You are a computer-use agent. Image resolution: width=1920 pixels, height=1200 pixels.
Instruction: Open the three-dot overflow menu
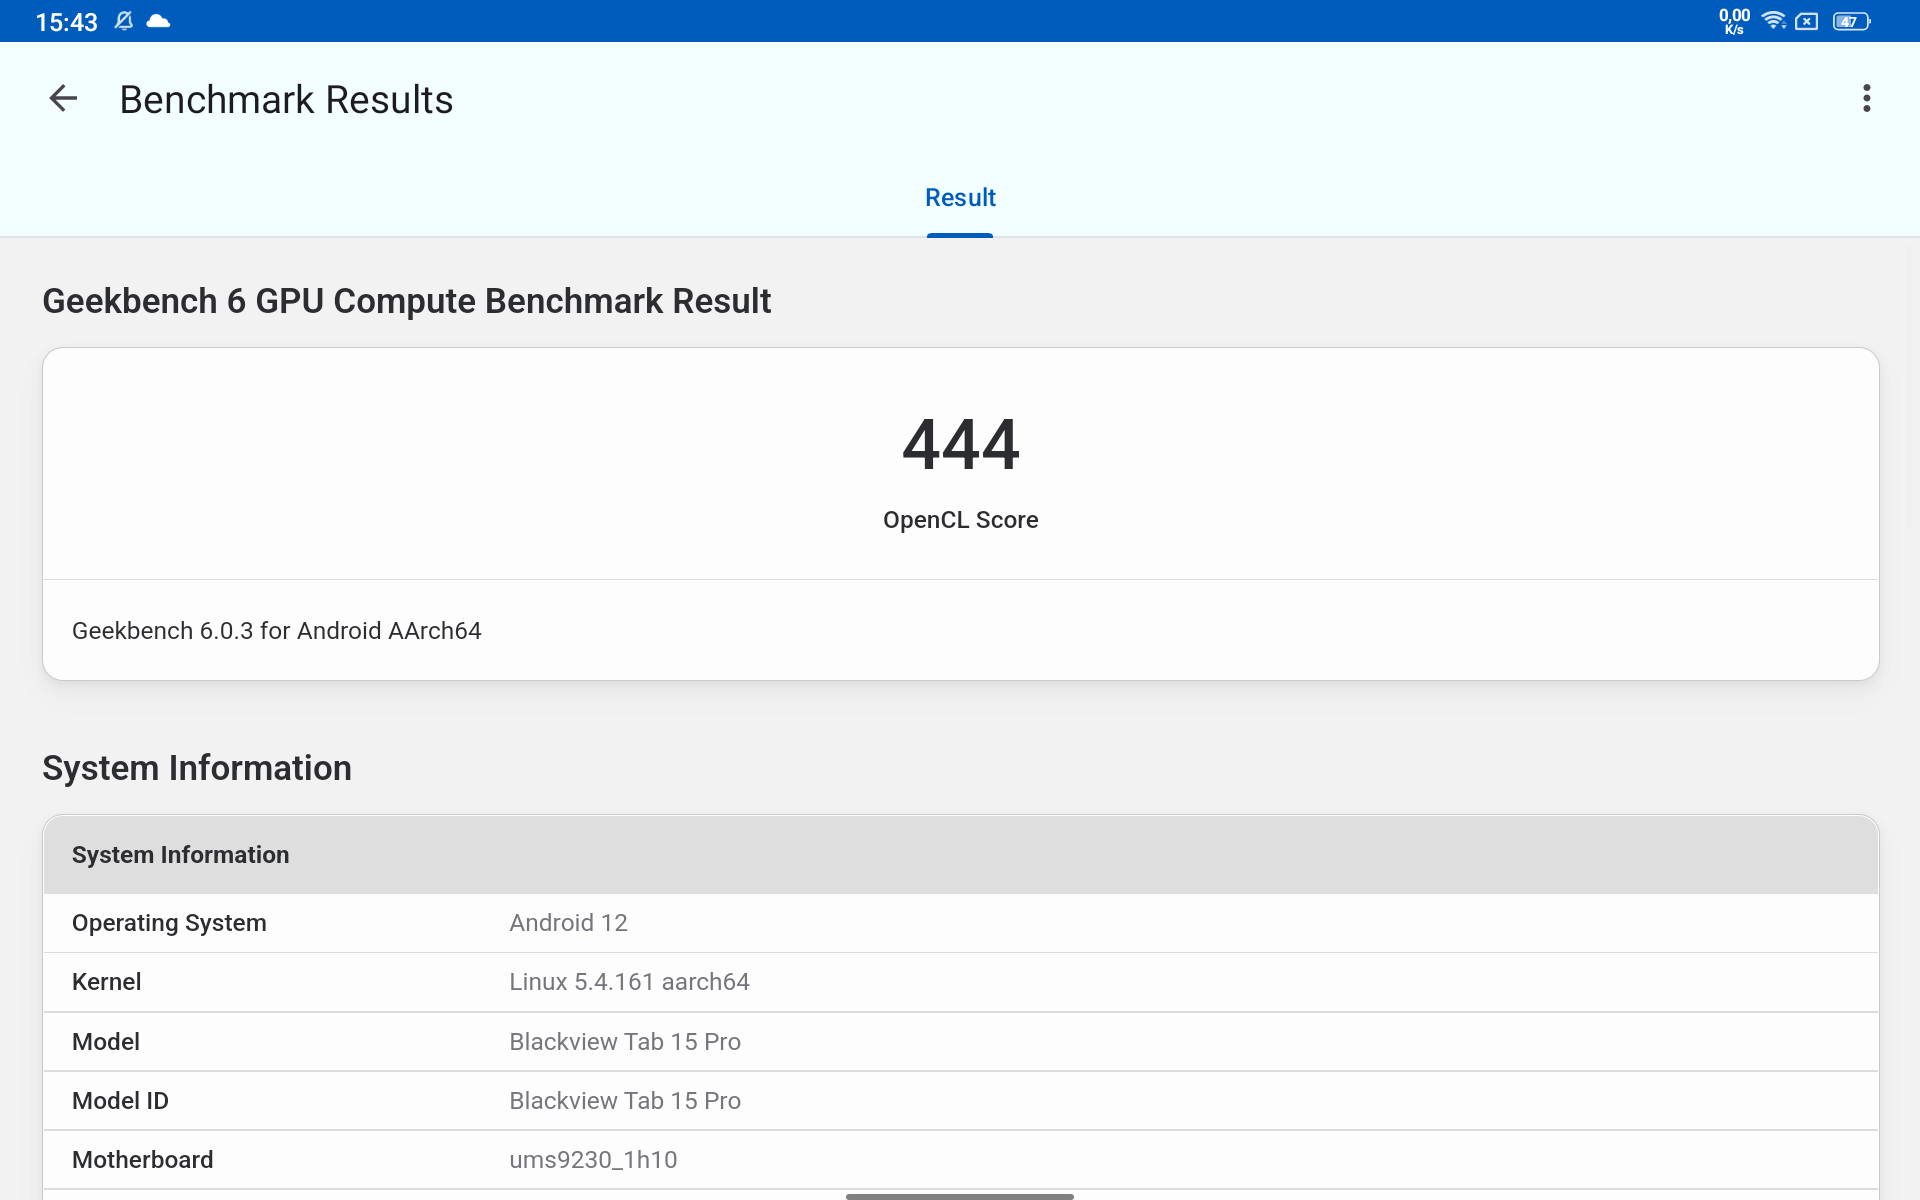click(x=1866, y=98)
